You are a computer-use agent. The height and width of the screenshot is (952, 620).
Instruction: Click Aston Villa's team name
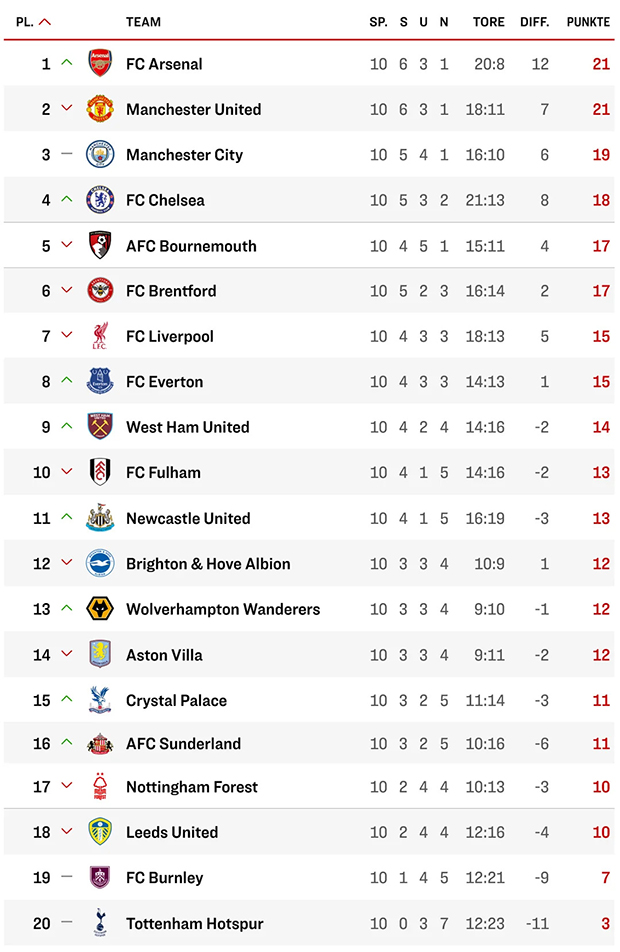(x=164, y=655)
